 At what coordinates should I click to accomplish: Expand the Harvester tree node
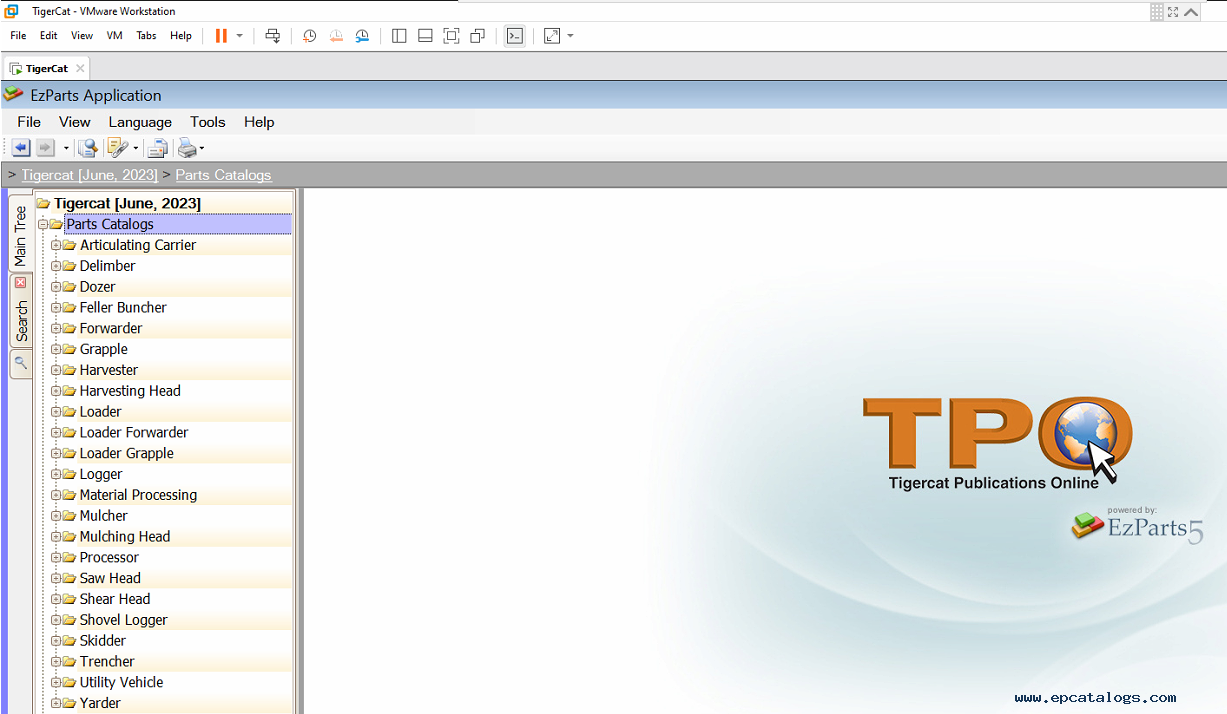coord(56,370)
